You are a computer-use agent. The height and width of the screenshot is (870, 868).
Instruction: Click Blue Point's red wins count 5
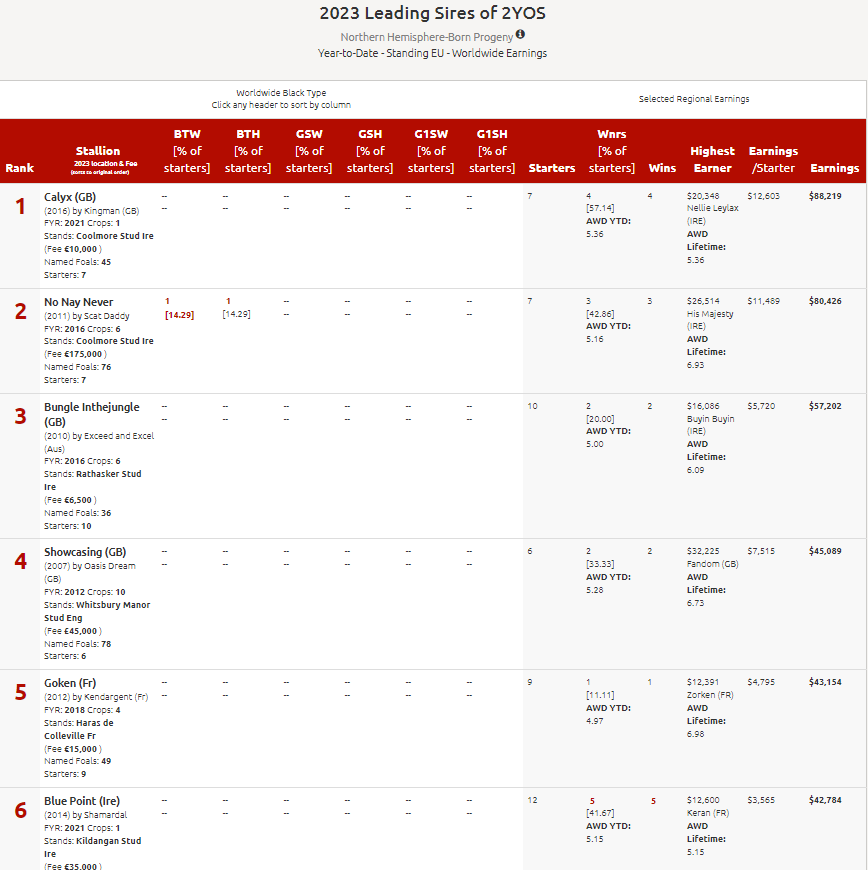653,801
